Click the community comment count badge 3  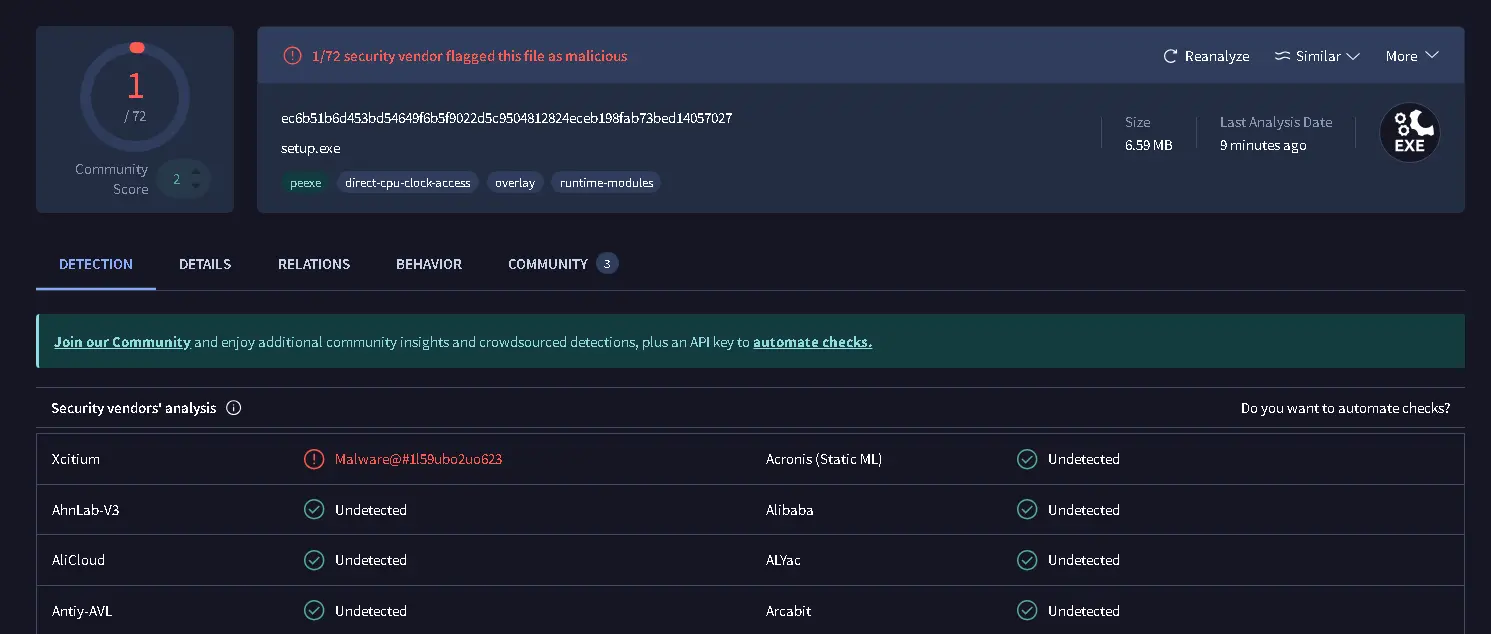pyautogui.click(x=607, y=264)
